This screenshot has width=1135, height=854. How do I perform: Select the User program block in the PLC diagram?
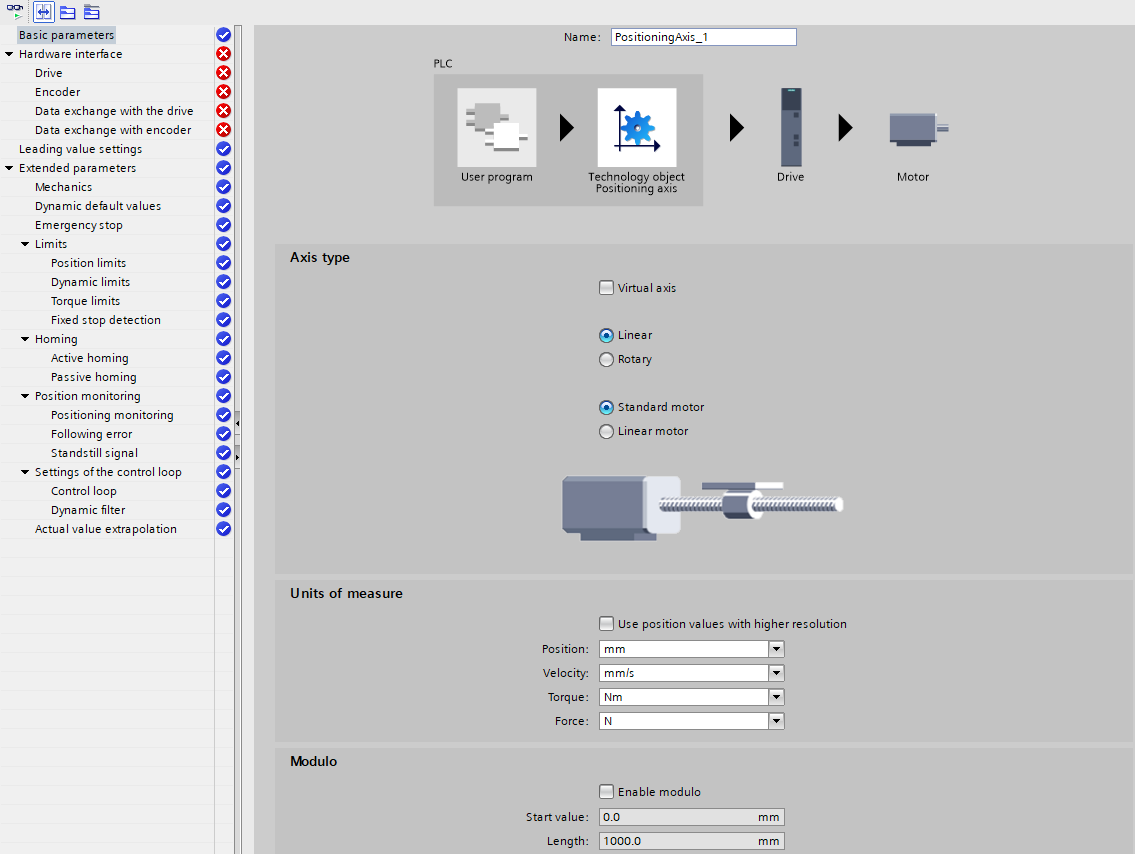pyautogui.click(x=497, y=127)
